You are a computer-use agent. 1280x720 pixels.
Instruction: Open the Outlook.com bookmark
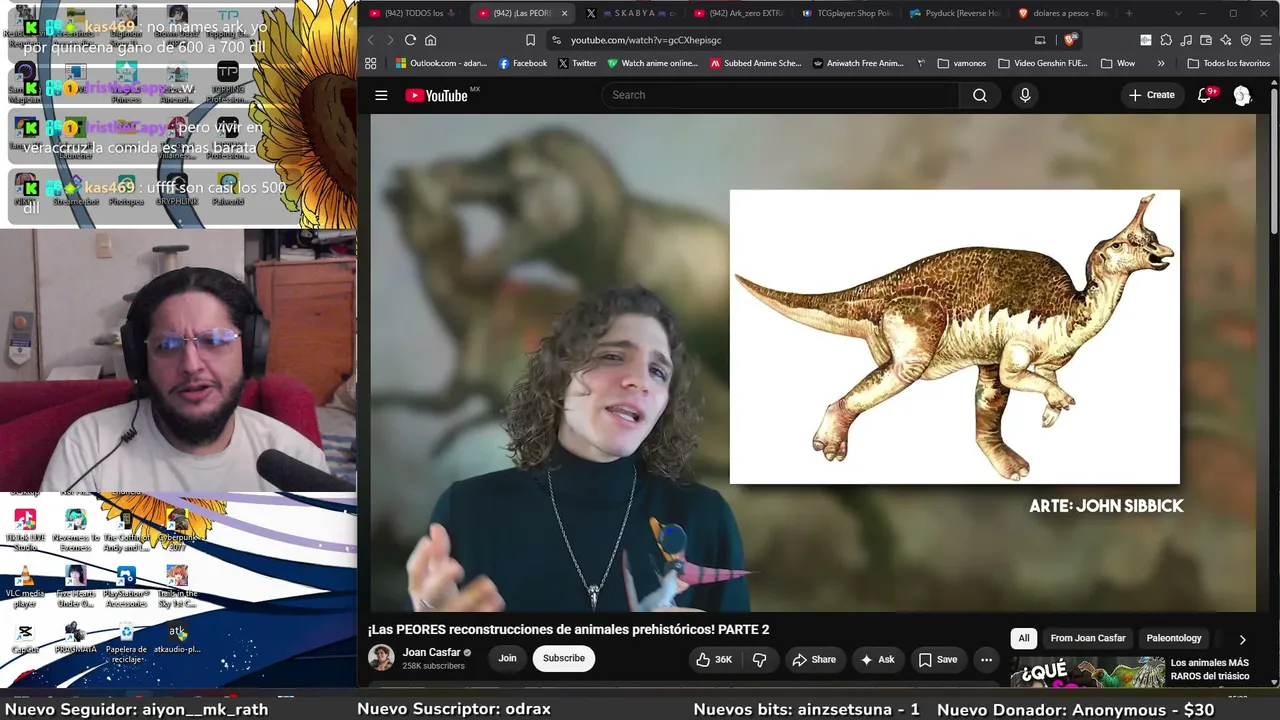441,63
